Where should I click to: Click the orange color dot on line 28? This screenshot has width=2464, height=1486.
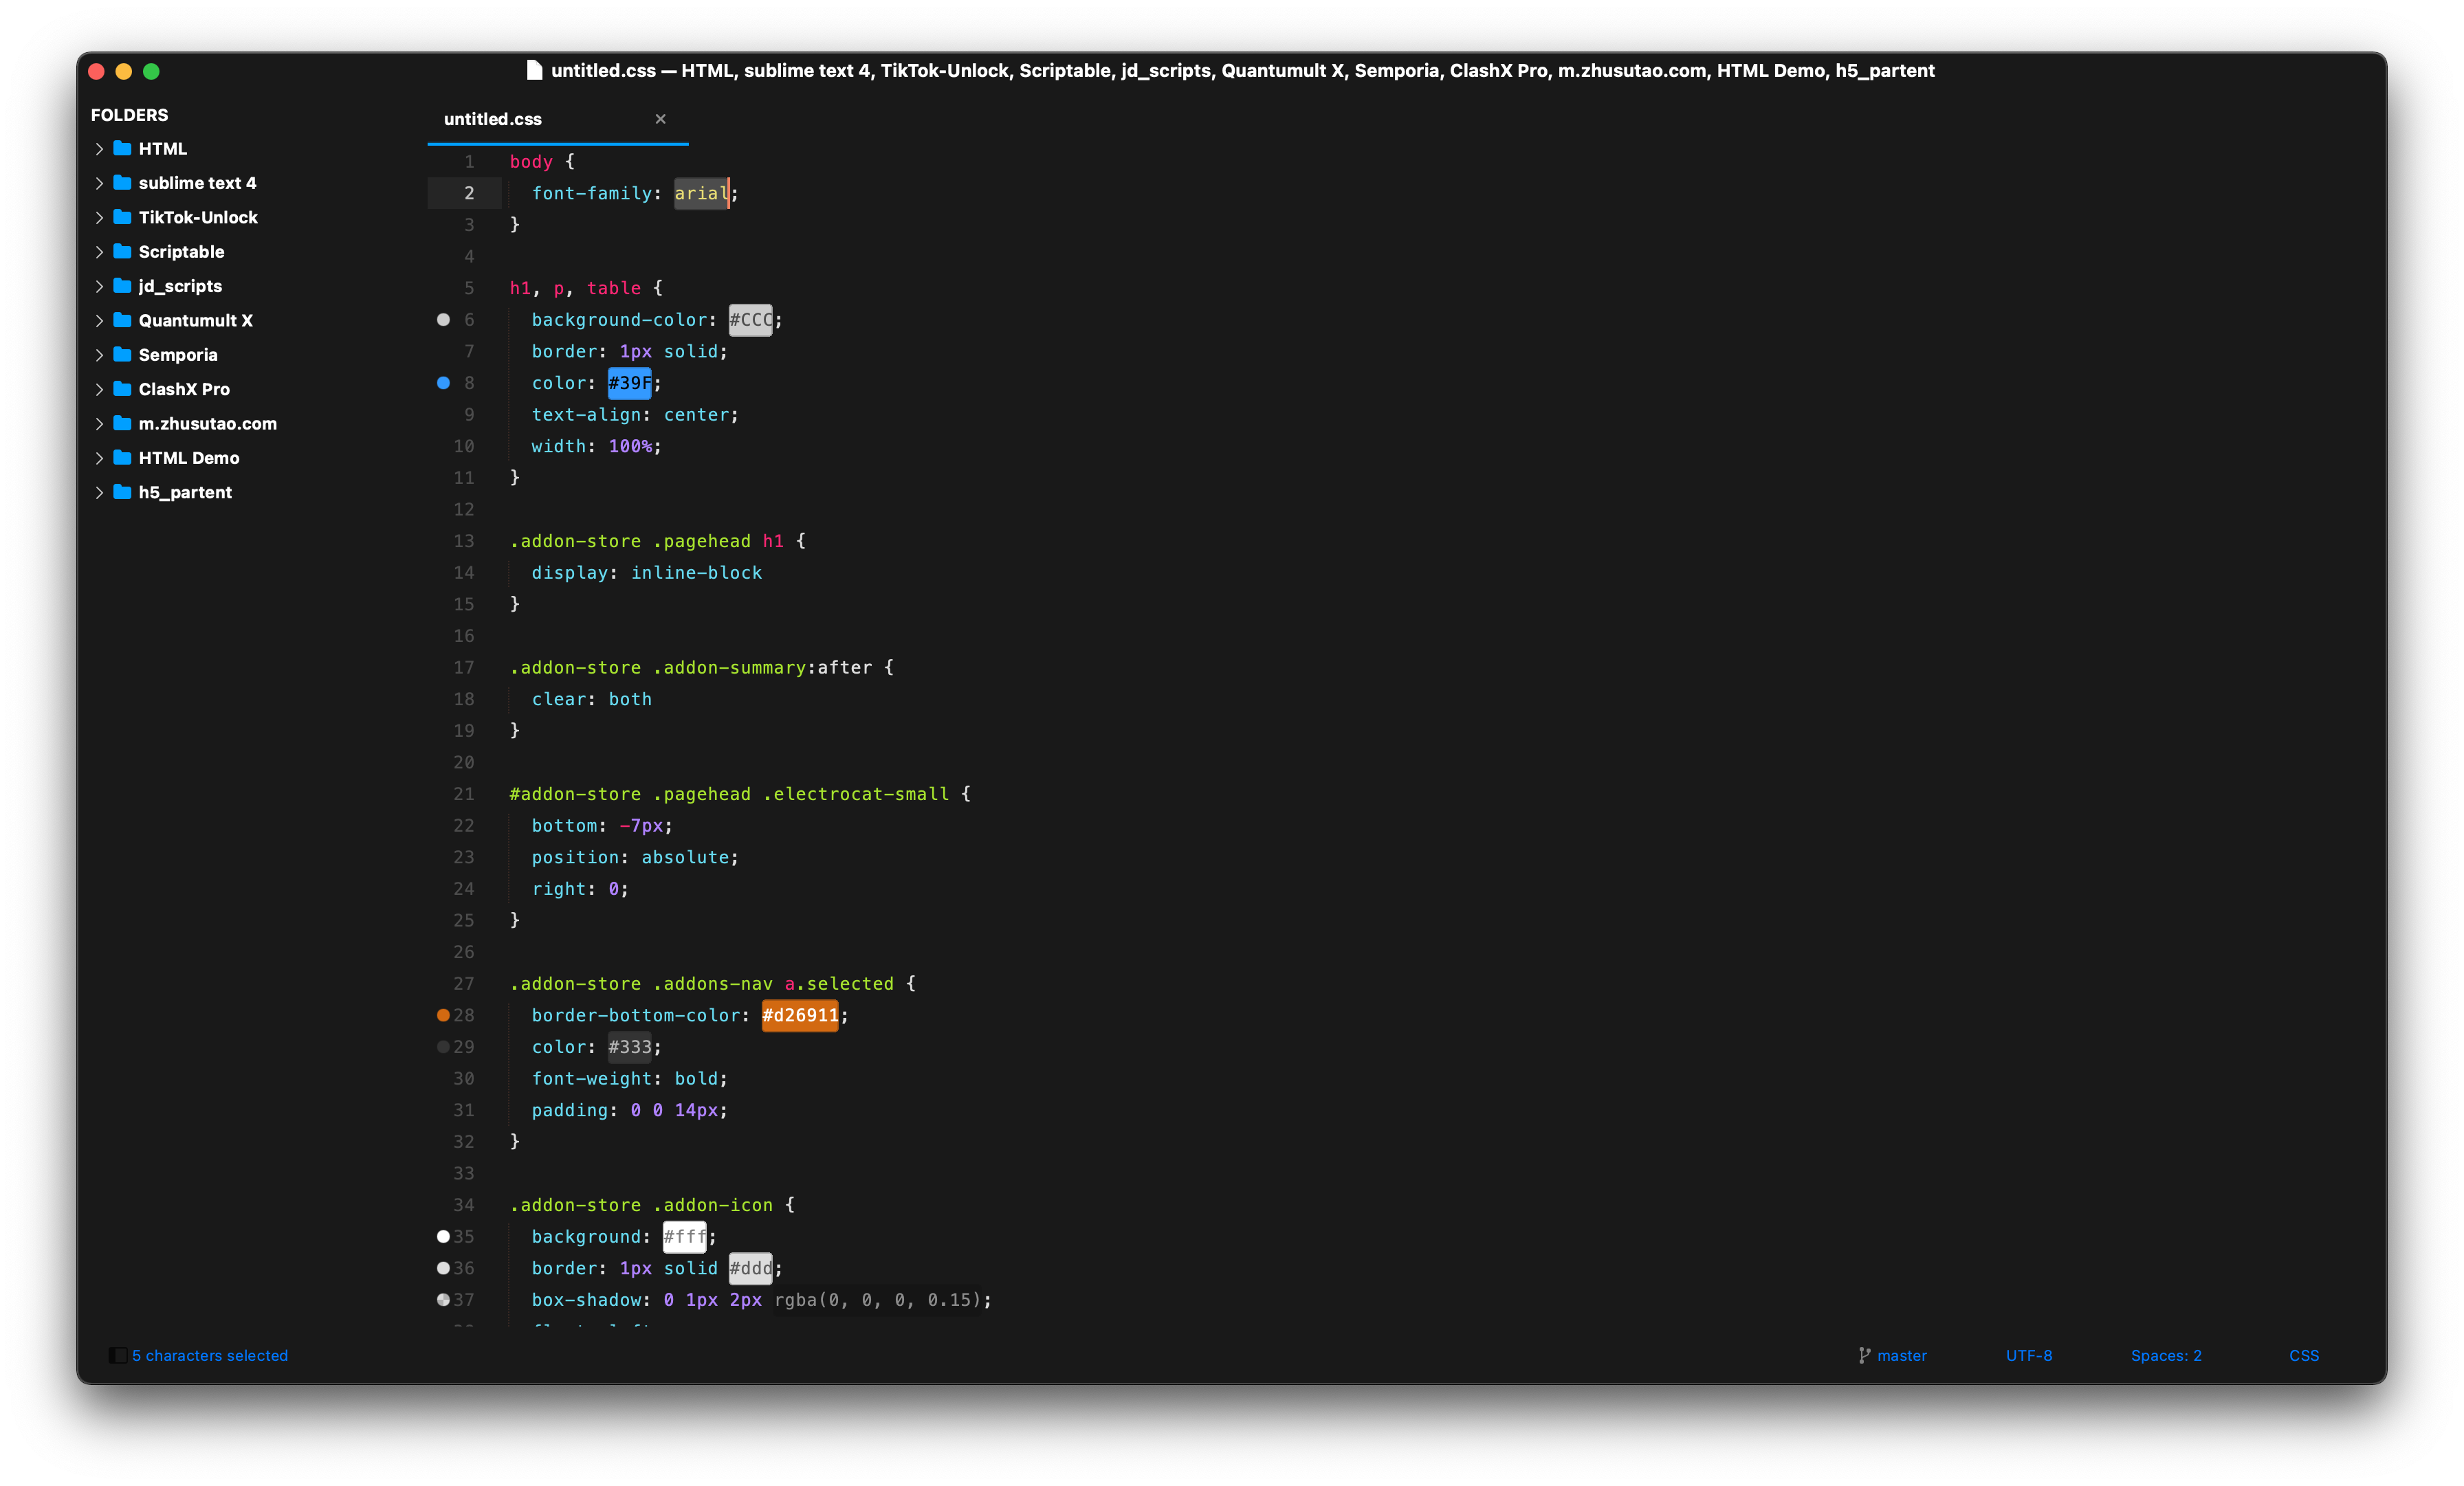tap(443, 1015)
